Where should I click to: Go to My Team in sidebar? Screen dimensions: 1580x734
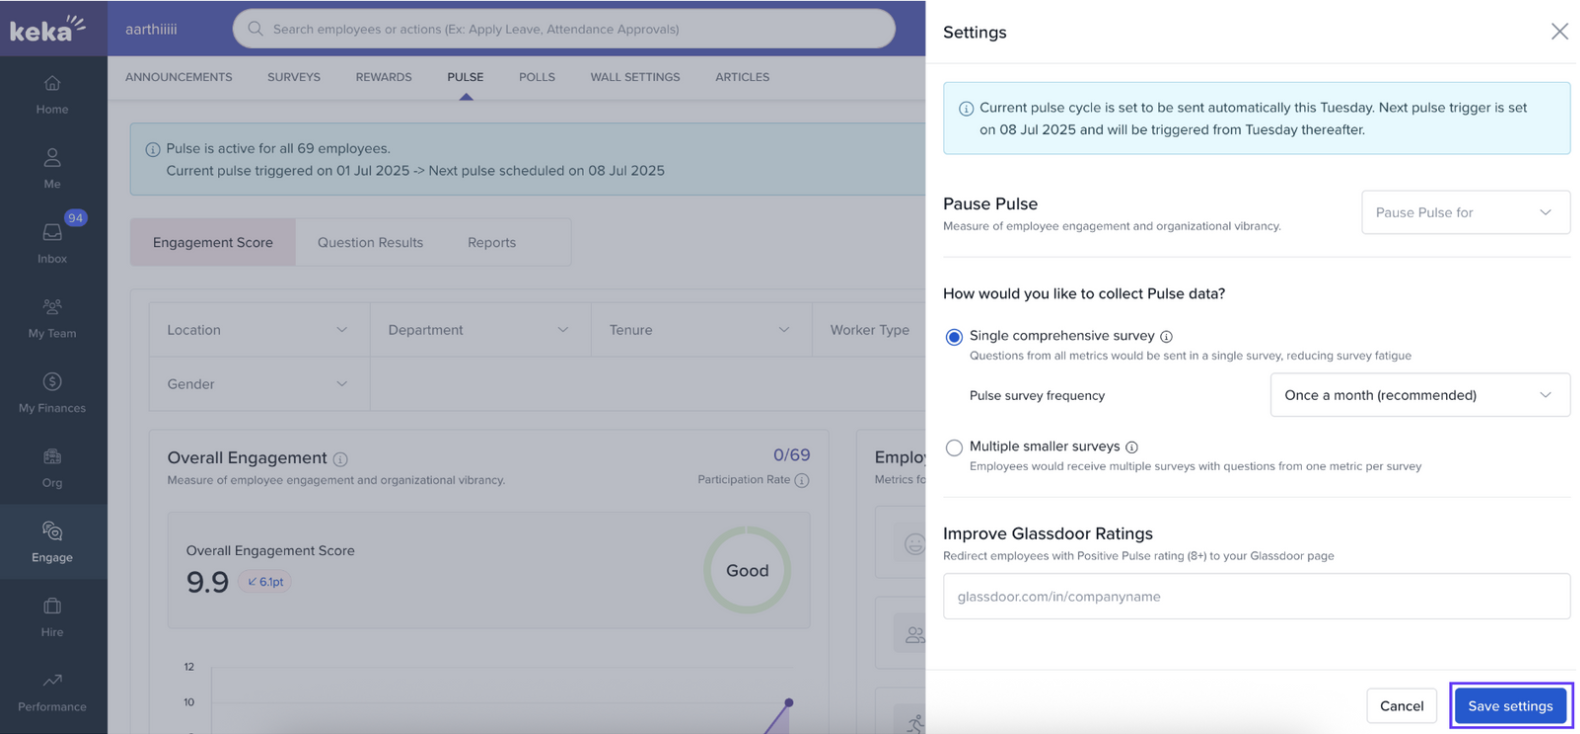52,316
